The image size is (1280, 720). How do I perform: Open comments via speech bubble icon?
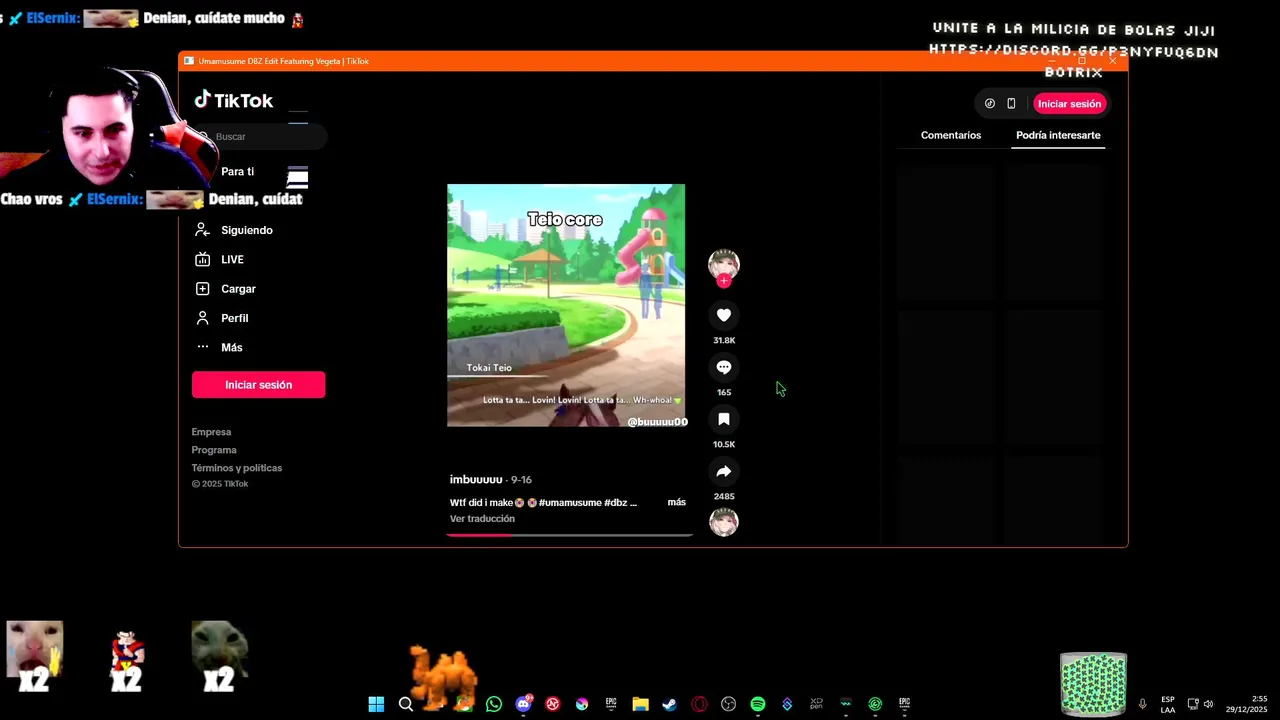[724, 367]
